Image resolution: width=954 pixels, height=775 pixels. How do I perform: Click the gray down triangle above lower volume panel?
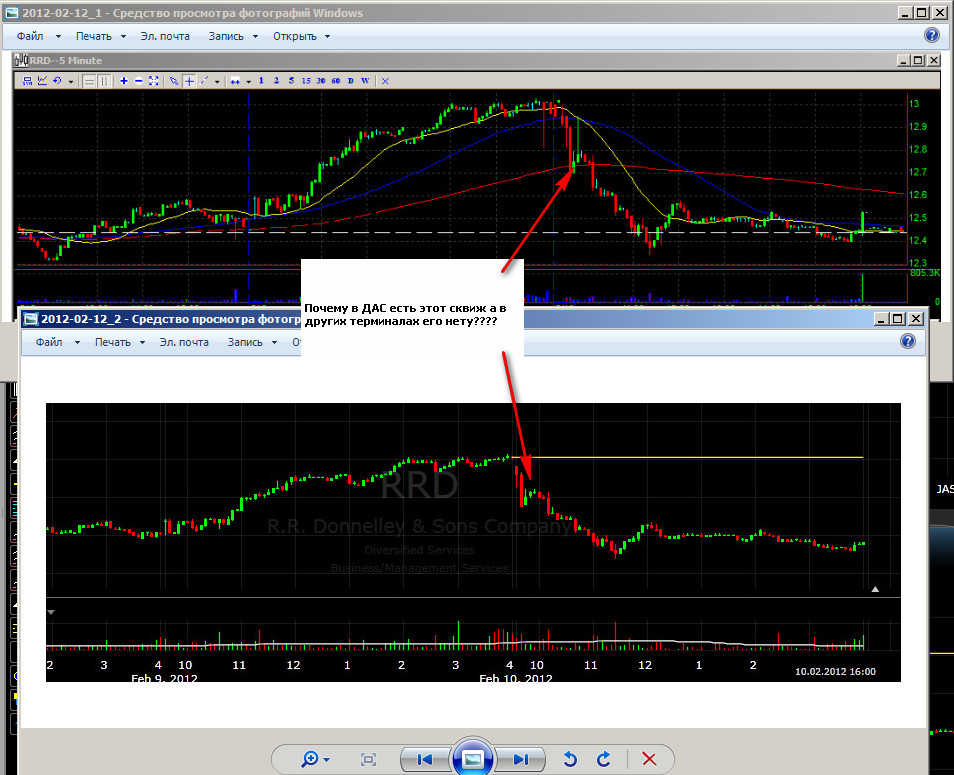tap(51, 612)
